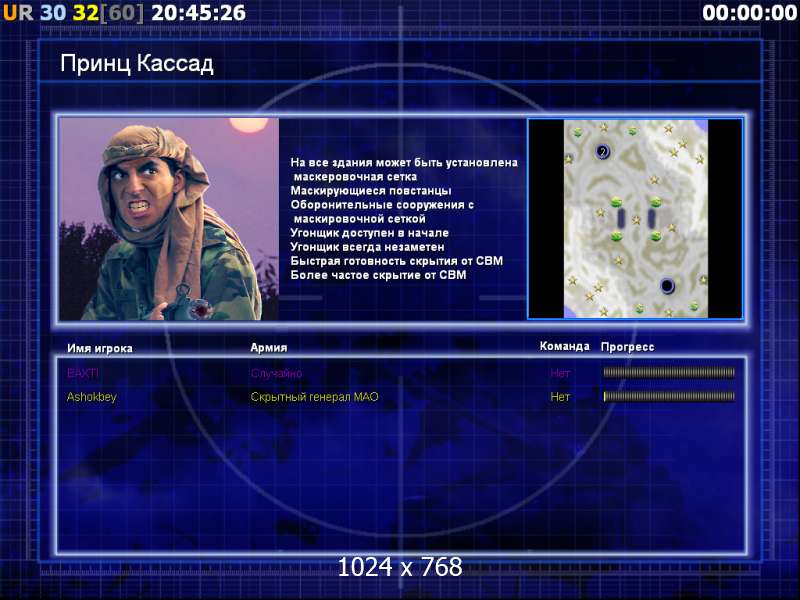Viewport: 800px width, 600px height.
Task: Click the 00:00:00 timer
Action: (x=749, y=13)
